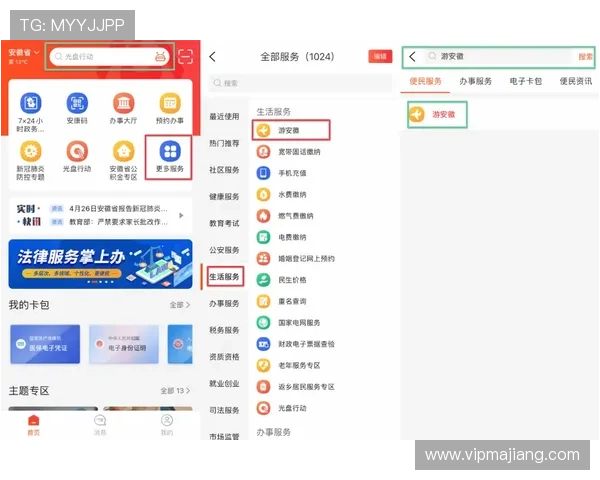Open the 首页 bottom navigation tab

pos(34,425)
